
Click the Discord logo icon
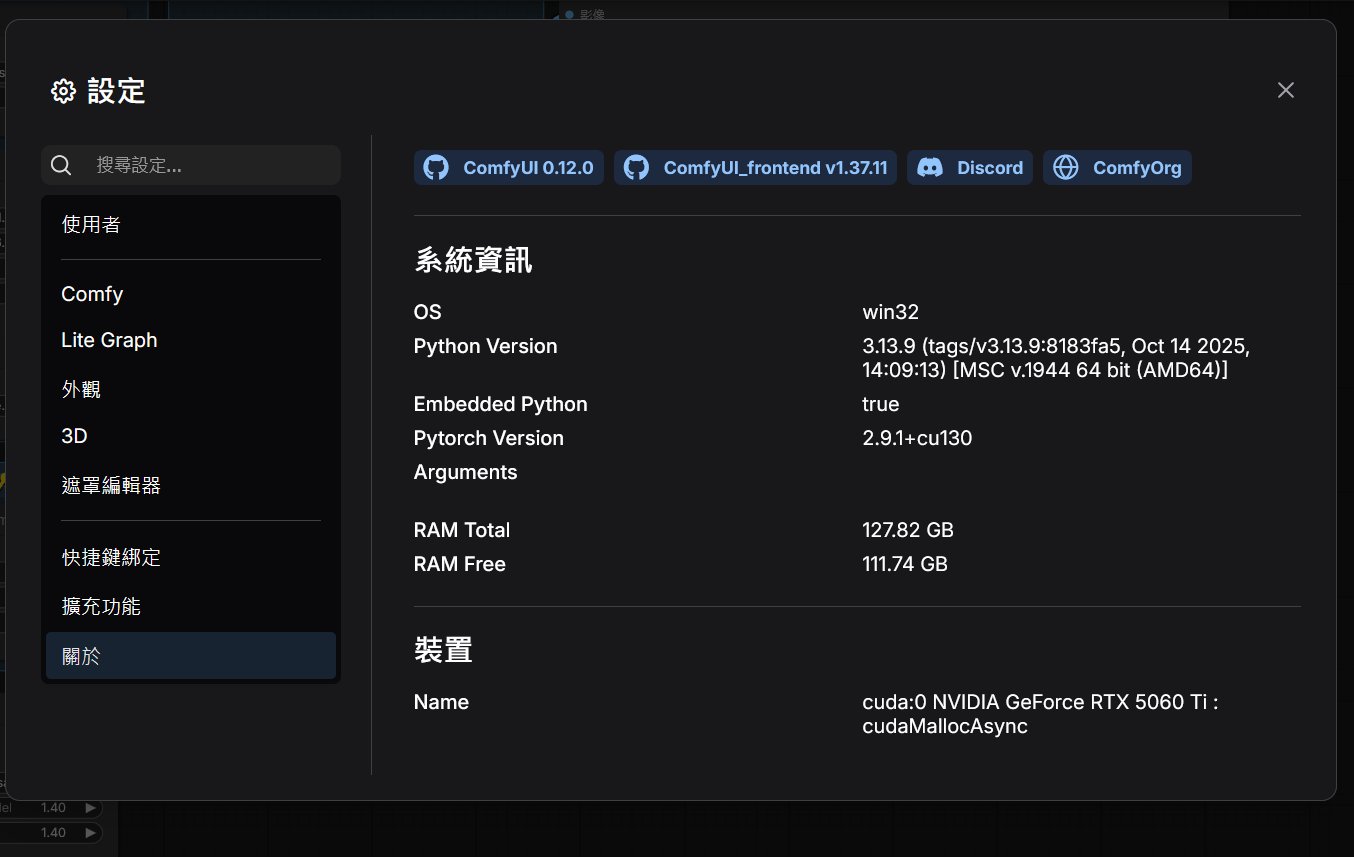point(930,168)
